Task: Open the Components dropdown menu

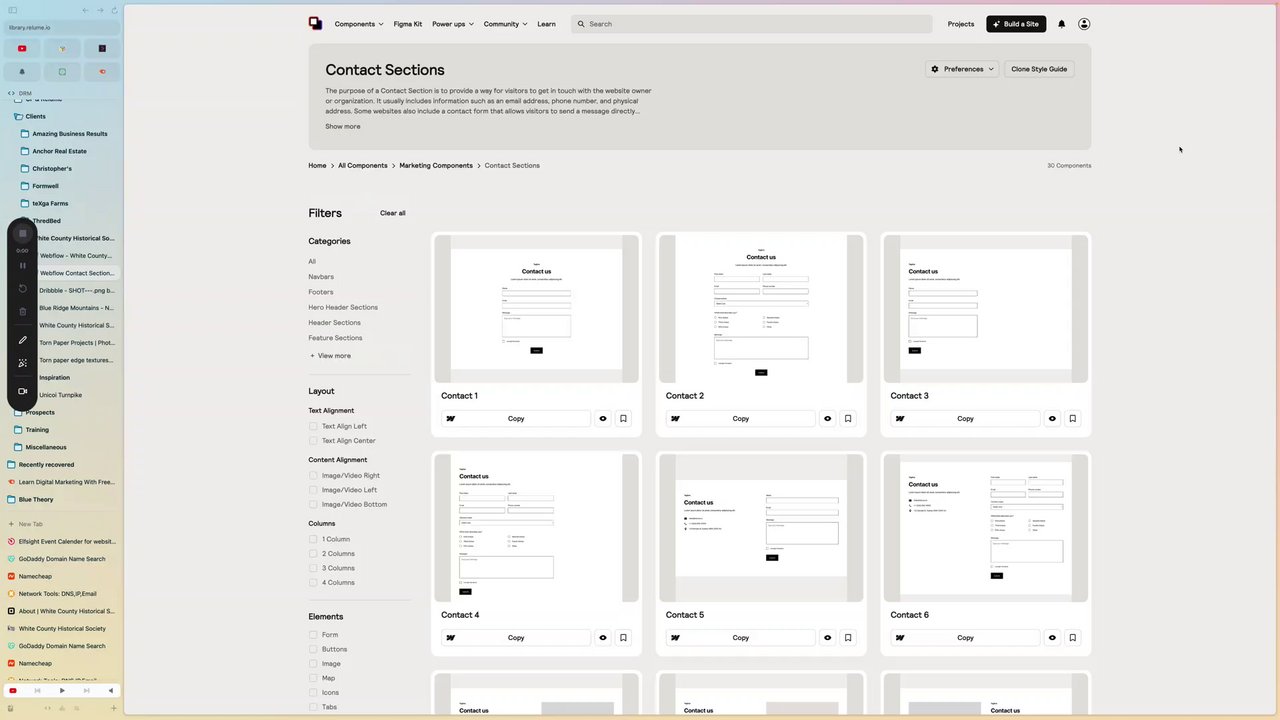Action: (359, 24)
